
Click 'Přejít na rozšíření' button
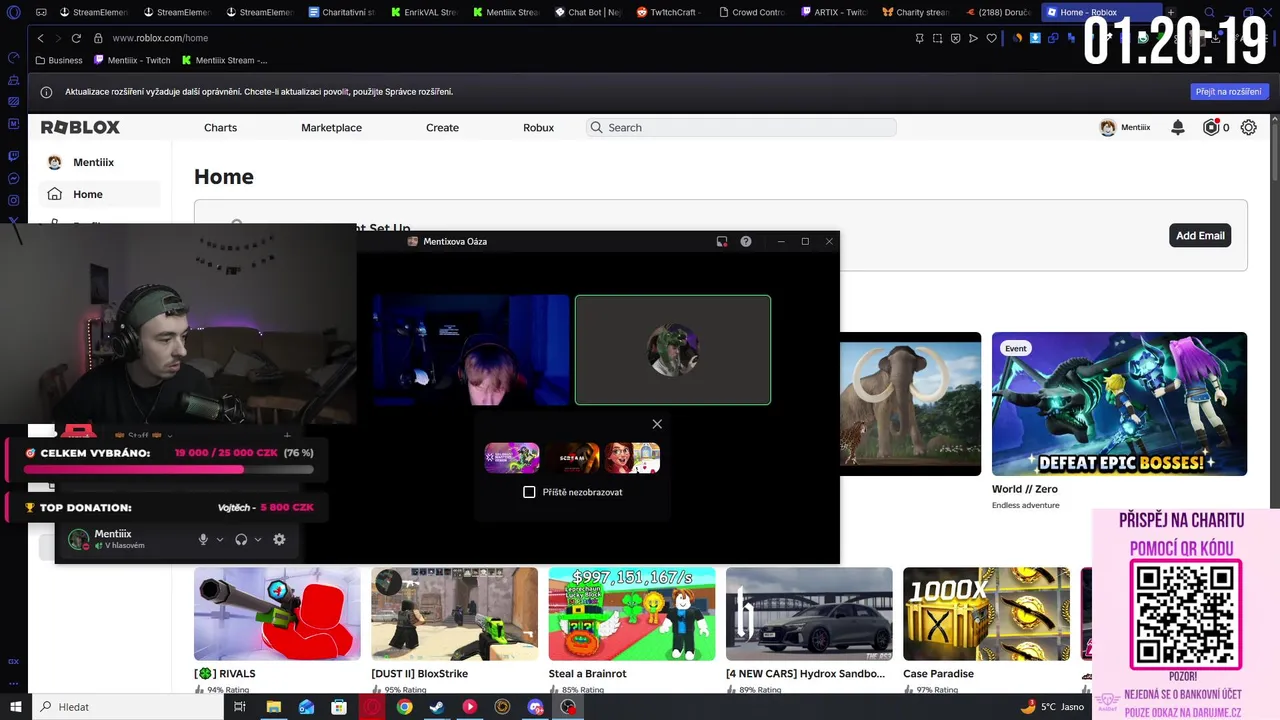[1230, 91]
